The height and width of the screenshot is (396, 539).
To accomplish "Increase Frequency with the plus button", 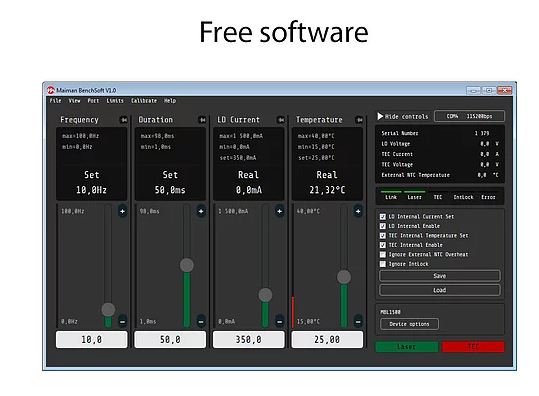I will coord(122,211).
